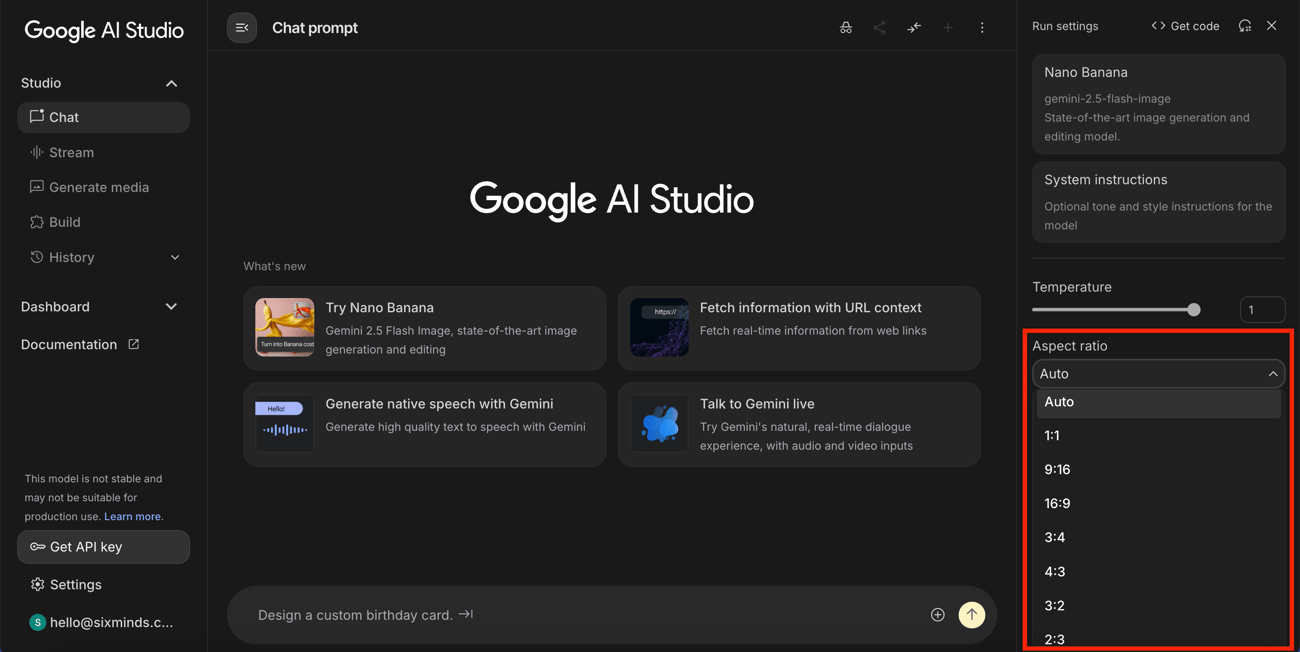Select the 16:9 aspect ratio option

coord(1057,504)
